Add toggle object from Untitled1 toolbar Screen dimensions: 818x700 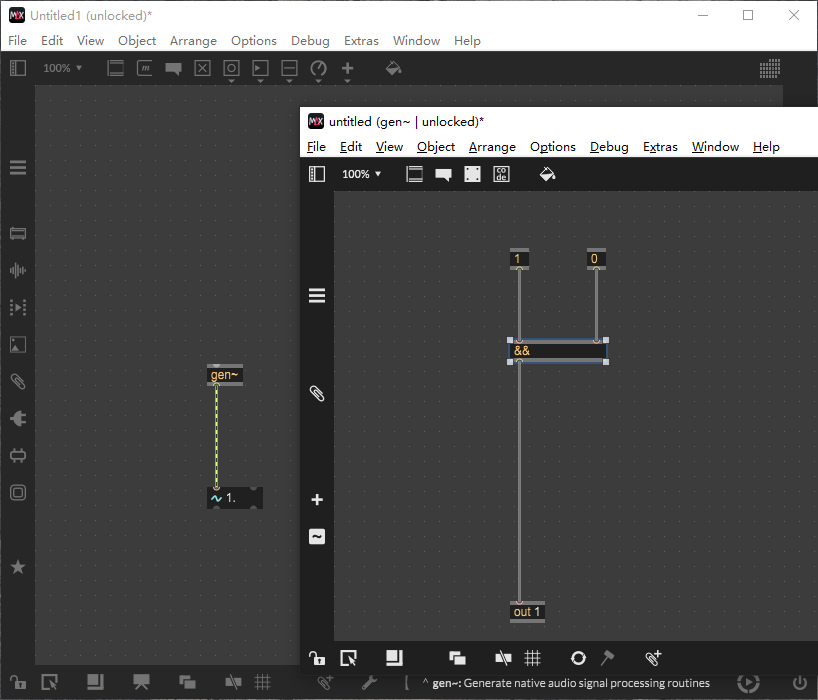pyautogui.click(x=202, y=68)
